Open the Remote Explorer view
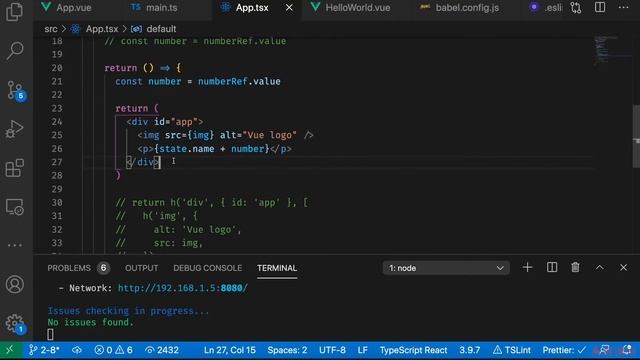The height and width of the screenshot is (360, 640). click(x=15, y=207)
